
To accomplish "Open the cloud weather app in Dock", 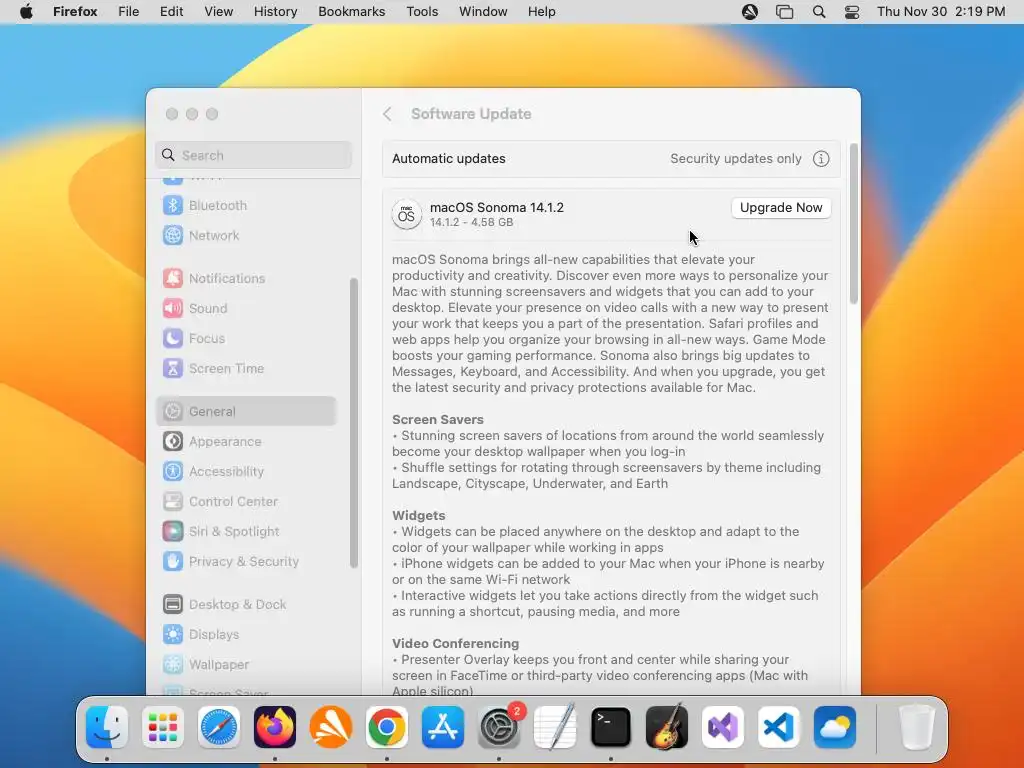I will (835, 727).
